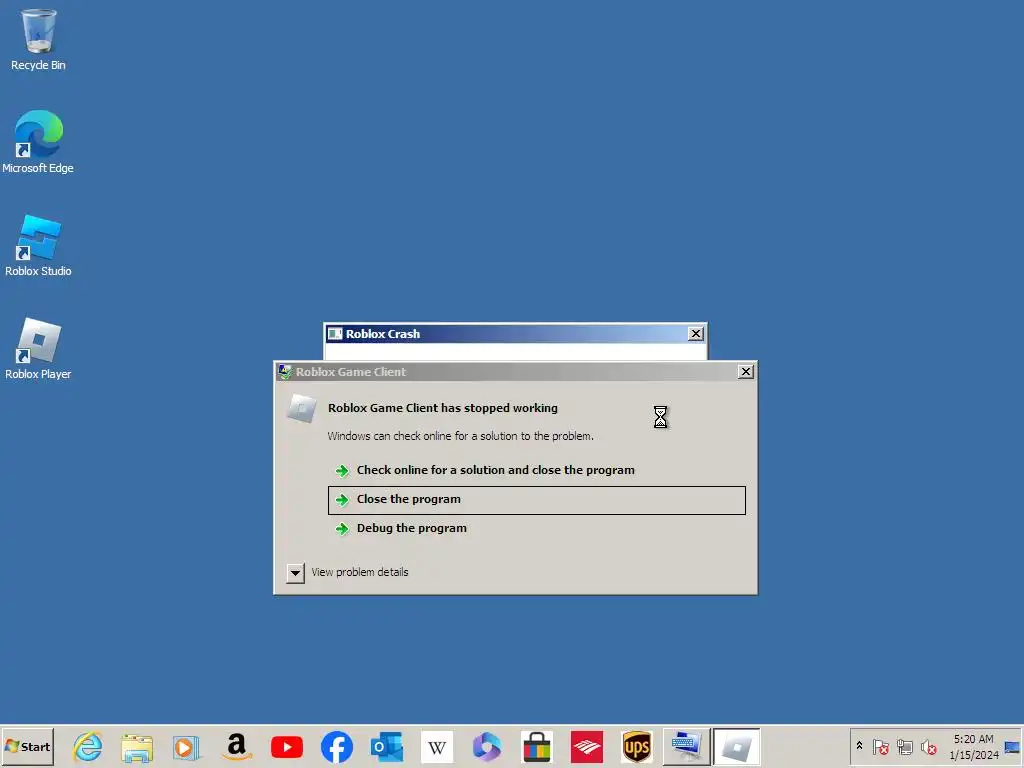
Task: Open YouTube shortcut in taskbar
Action: (x=287, y=747)
